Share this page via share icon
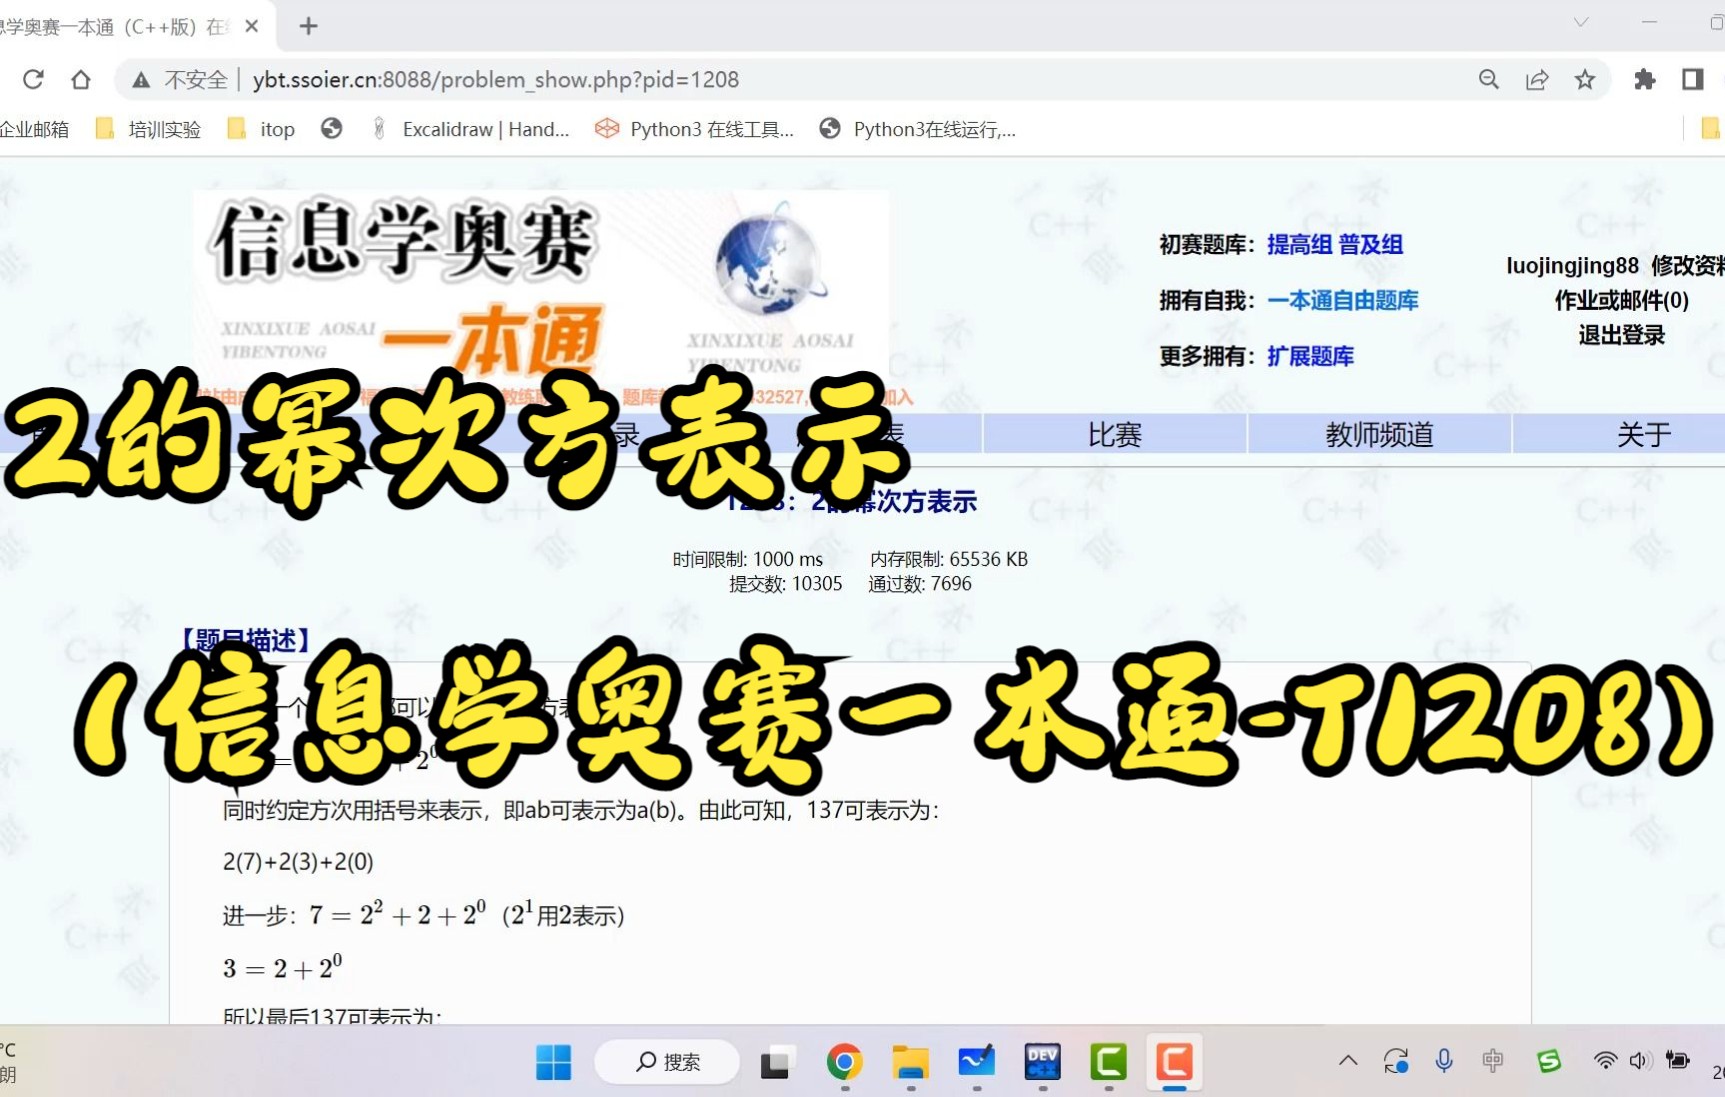Image resolution: width=1725 pixels, height=1097 pixels. tap(1537, 79)
